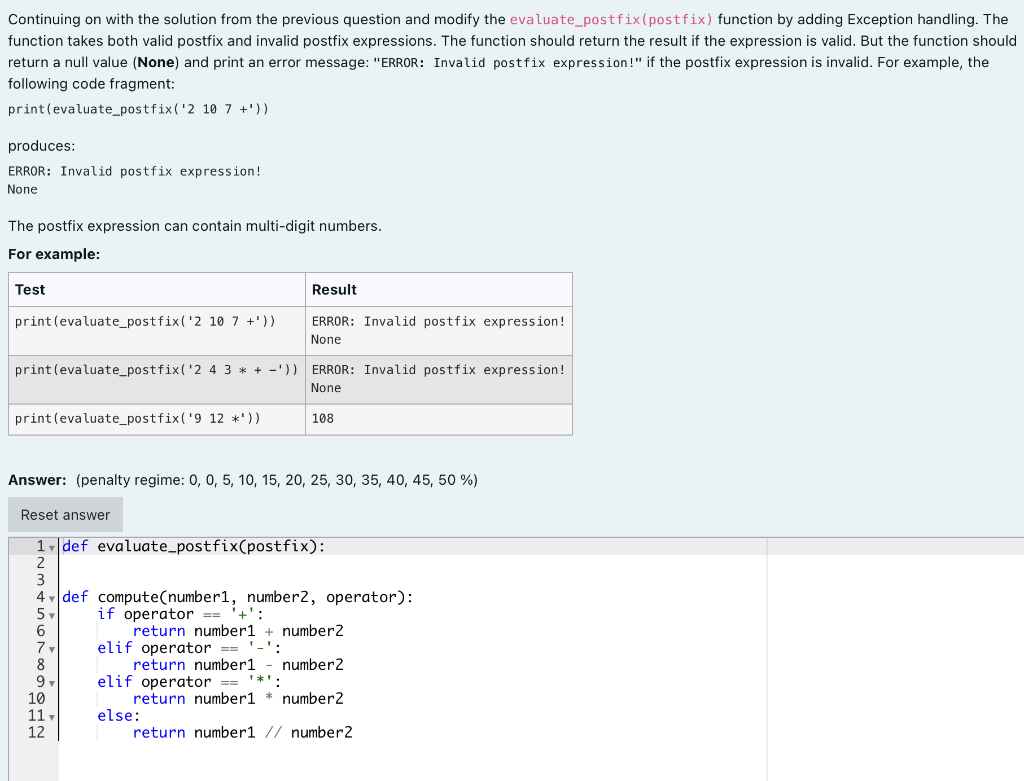Click the ERROR message cell in first row
This screenshot has width=1024, height=781.
(437, 330)
